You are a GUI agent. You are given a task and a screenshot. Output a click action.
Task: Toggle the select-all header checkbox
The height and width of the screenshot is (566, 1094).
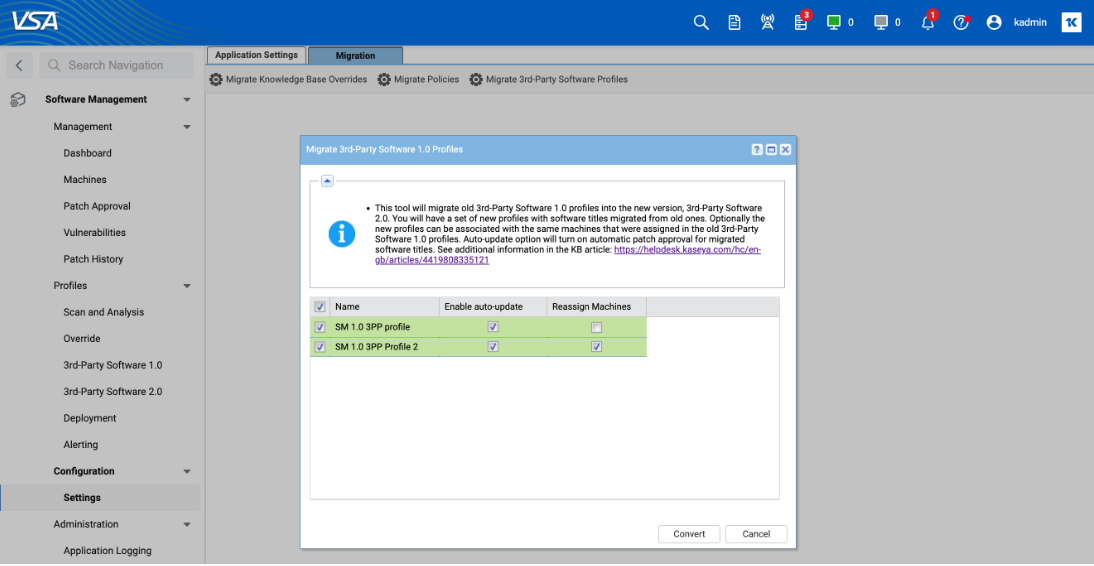[320, 306]
